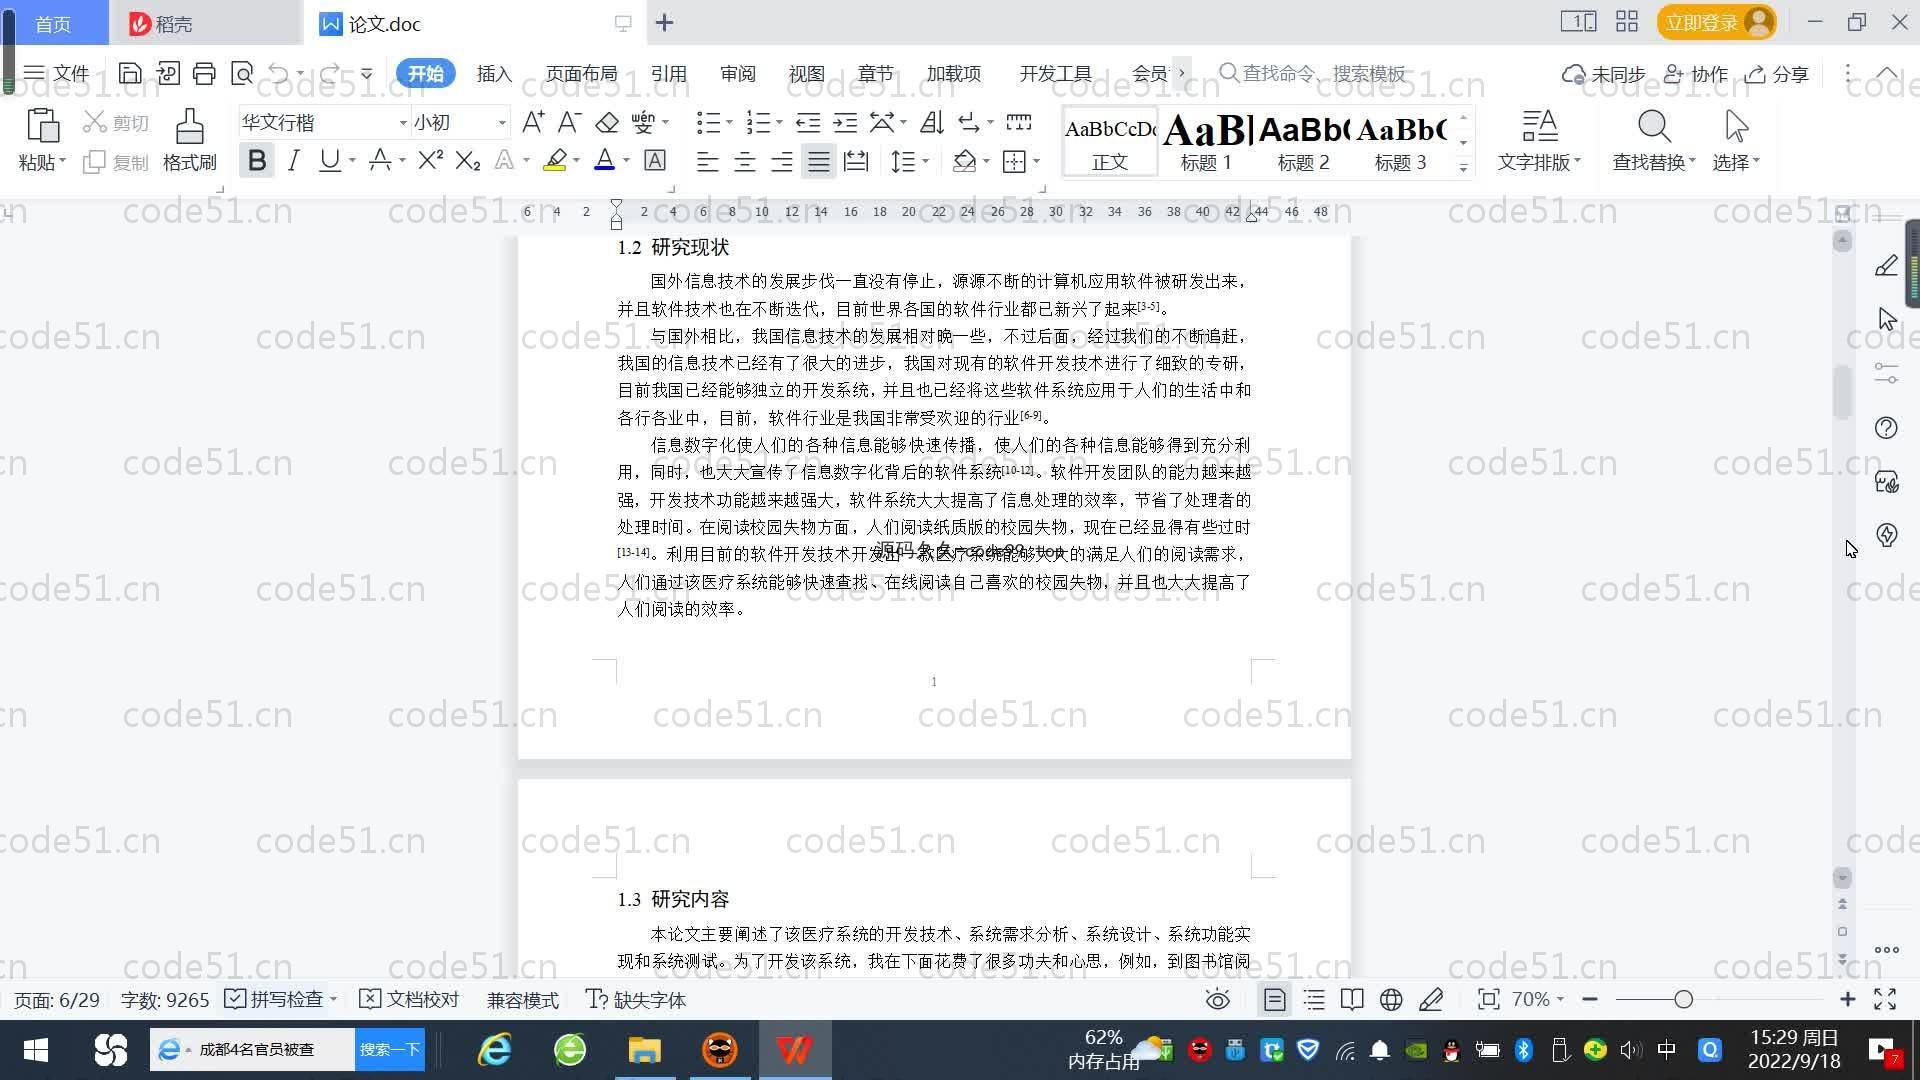Click the Login (立即登录) button
The width and height of the screenshot is (1920, 1080).
[1716, 22]
